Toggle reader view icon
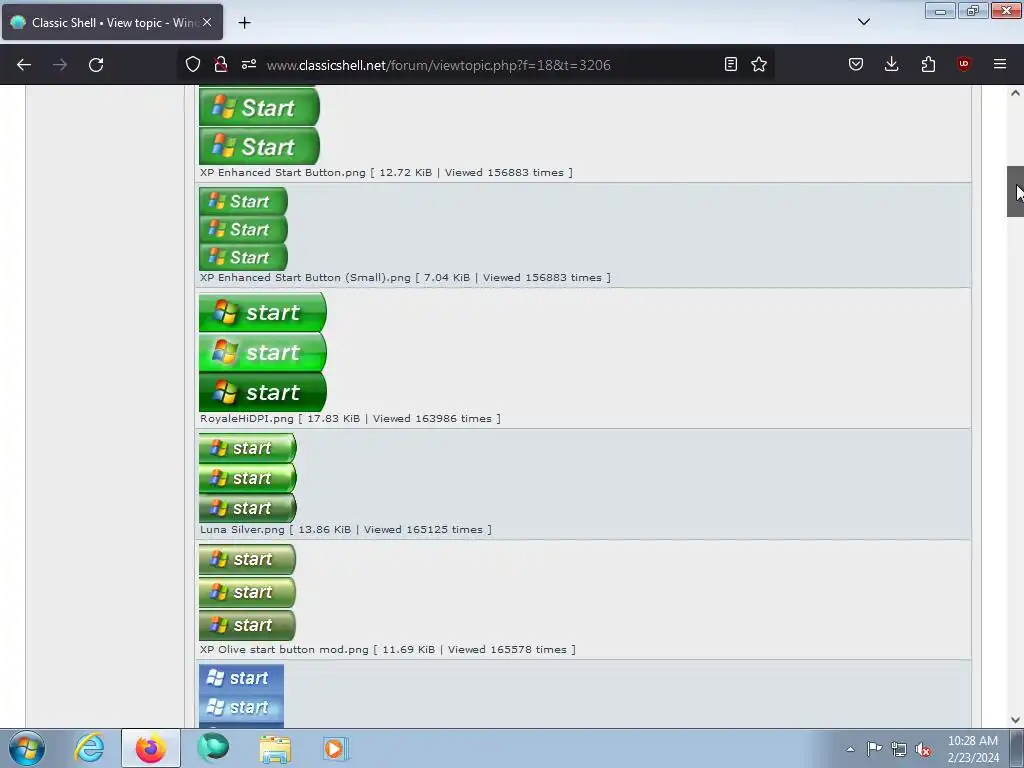Image resolution: width=1024 pixels, height=768 pixels. [x=731, y=64]
